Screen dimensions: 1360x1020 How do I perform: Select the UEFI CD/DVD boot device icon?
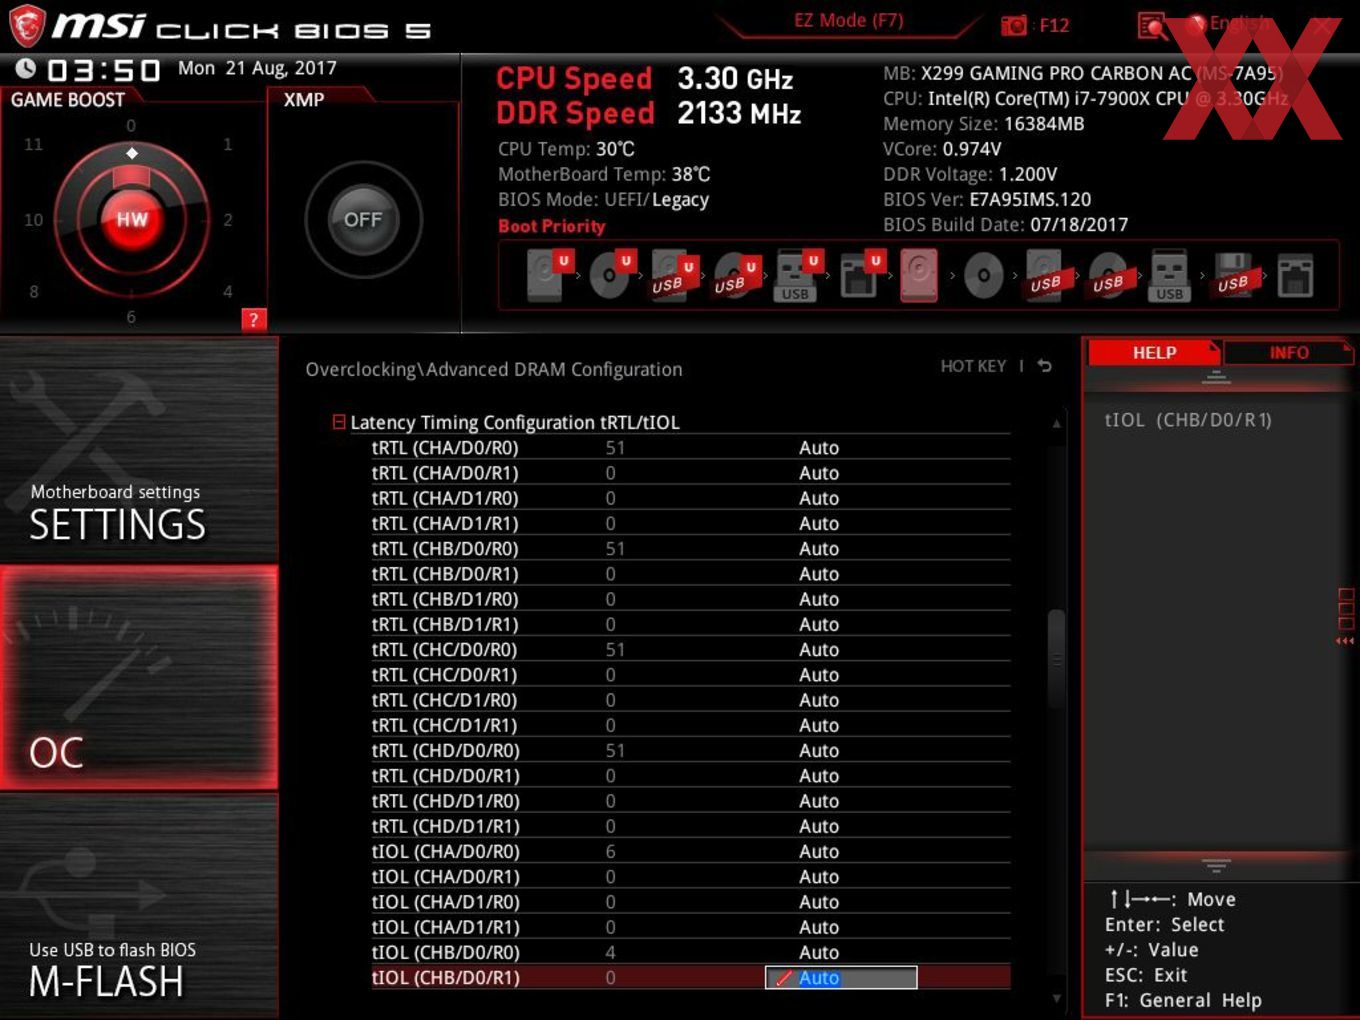tap(609, 275)
